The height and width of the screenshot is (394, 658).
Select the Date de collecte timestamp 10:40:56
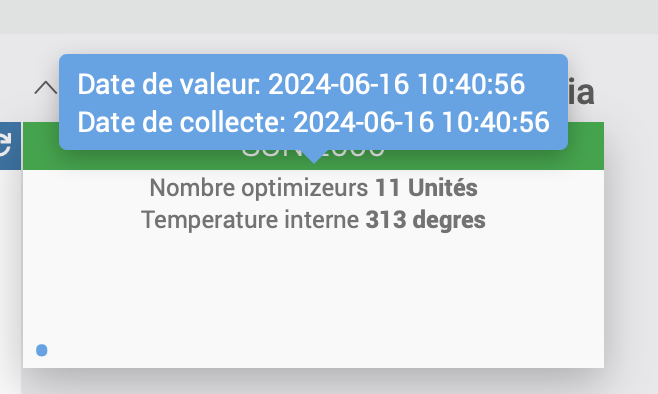tap(496, 122)
